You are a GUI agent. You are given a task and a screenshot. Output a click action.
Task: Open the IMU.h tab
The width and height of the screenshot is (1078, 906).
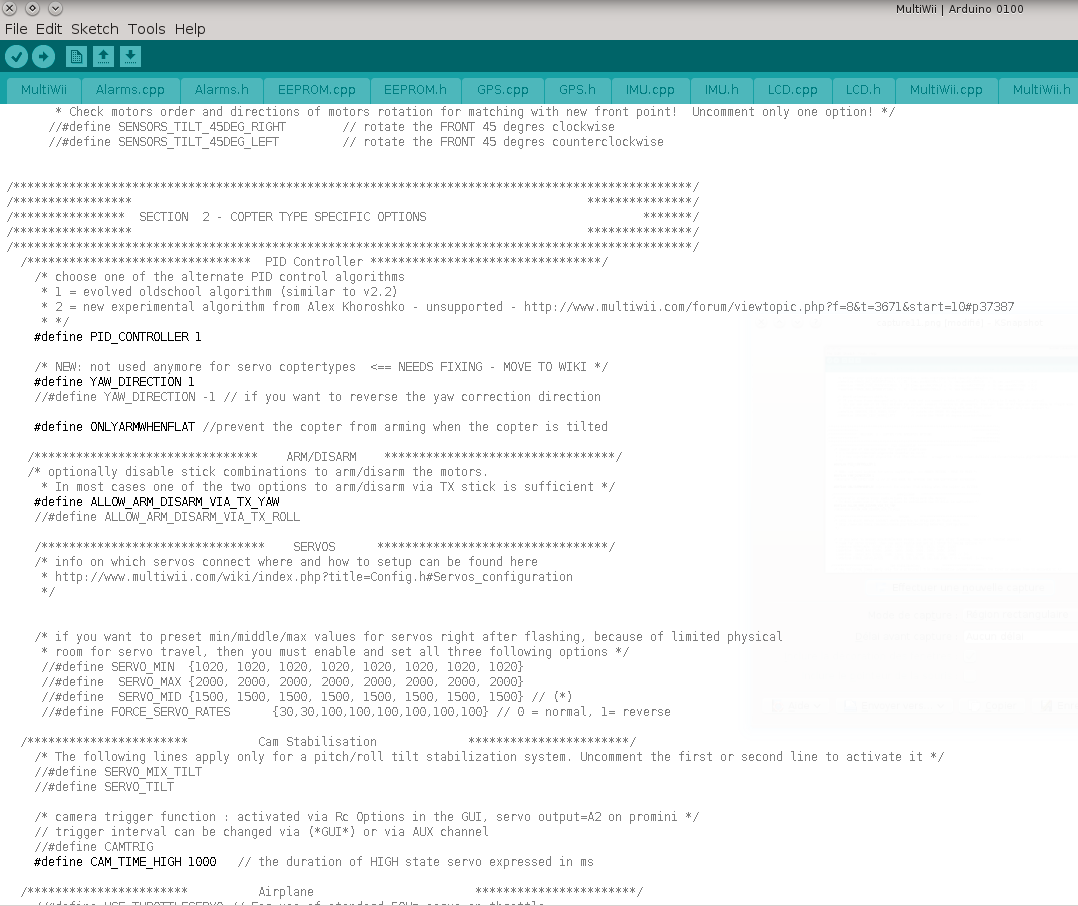(x=721, y=90)
